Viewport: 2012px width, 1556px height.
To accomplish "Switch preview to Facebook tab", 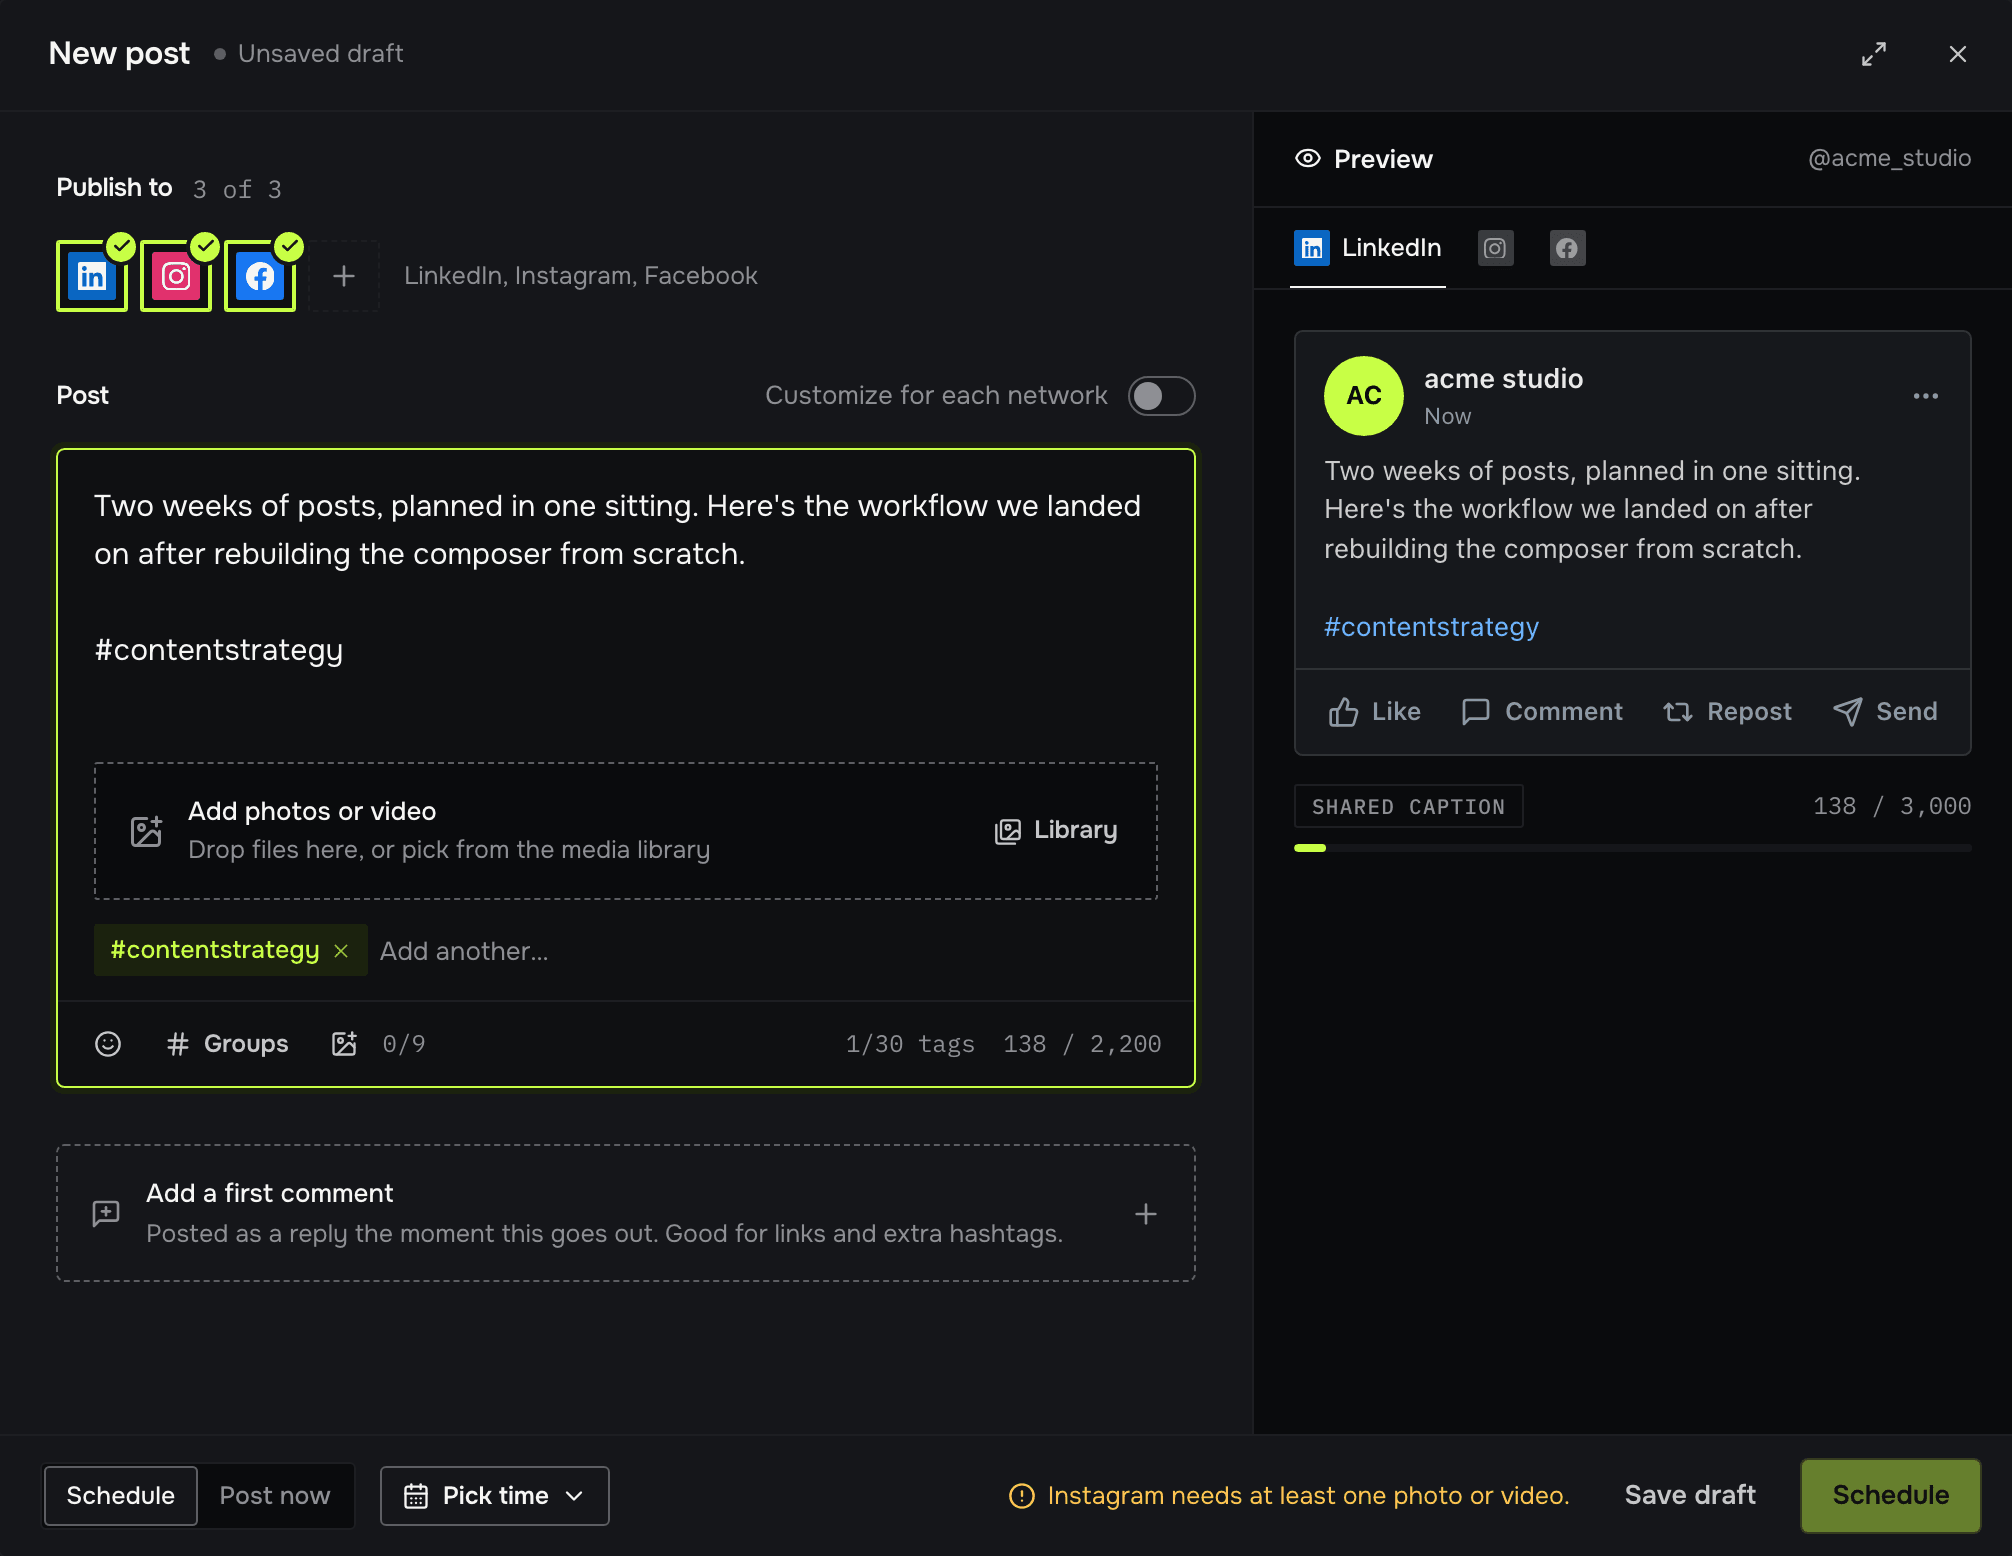I will point(1568,248).
